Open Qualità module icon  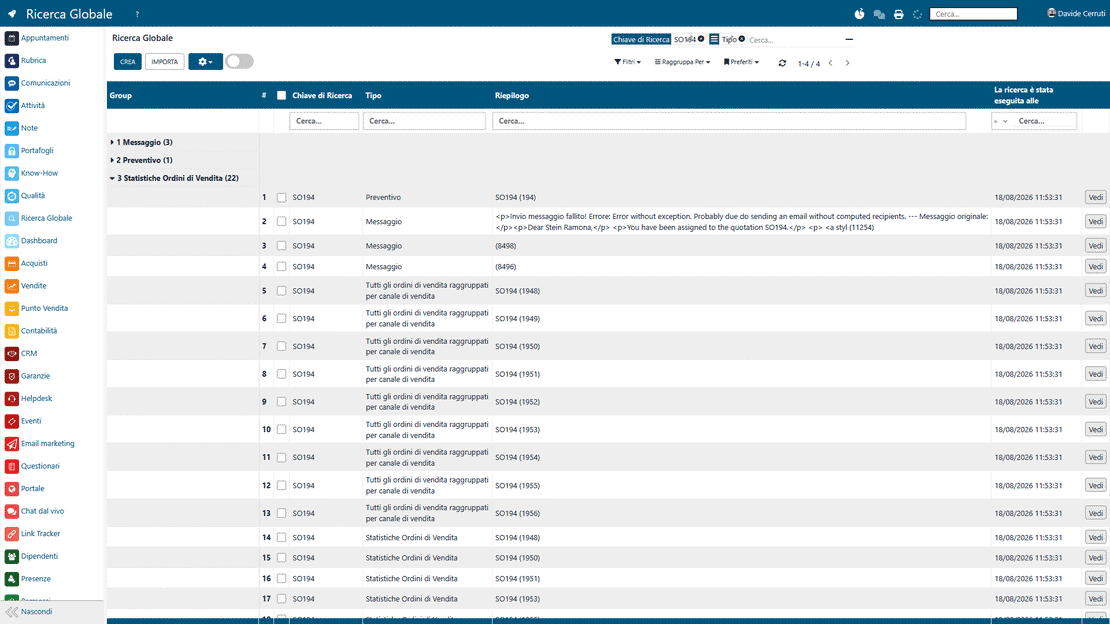(x=11, y=196)
